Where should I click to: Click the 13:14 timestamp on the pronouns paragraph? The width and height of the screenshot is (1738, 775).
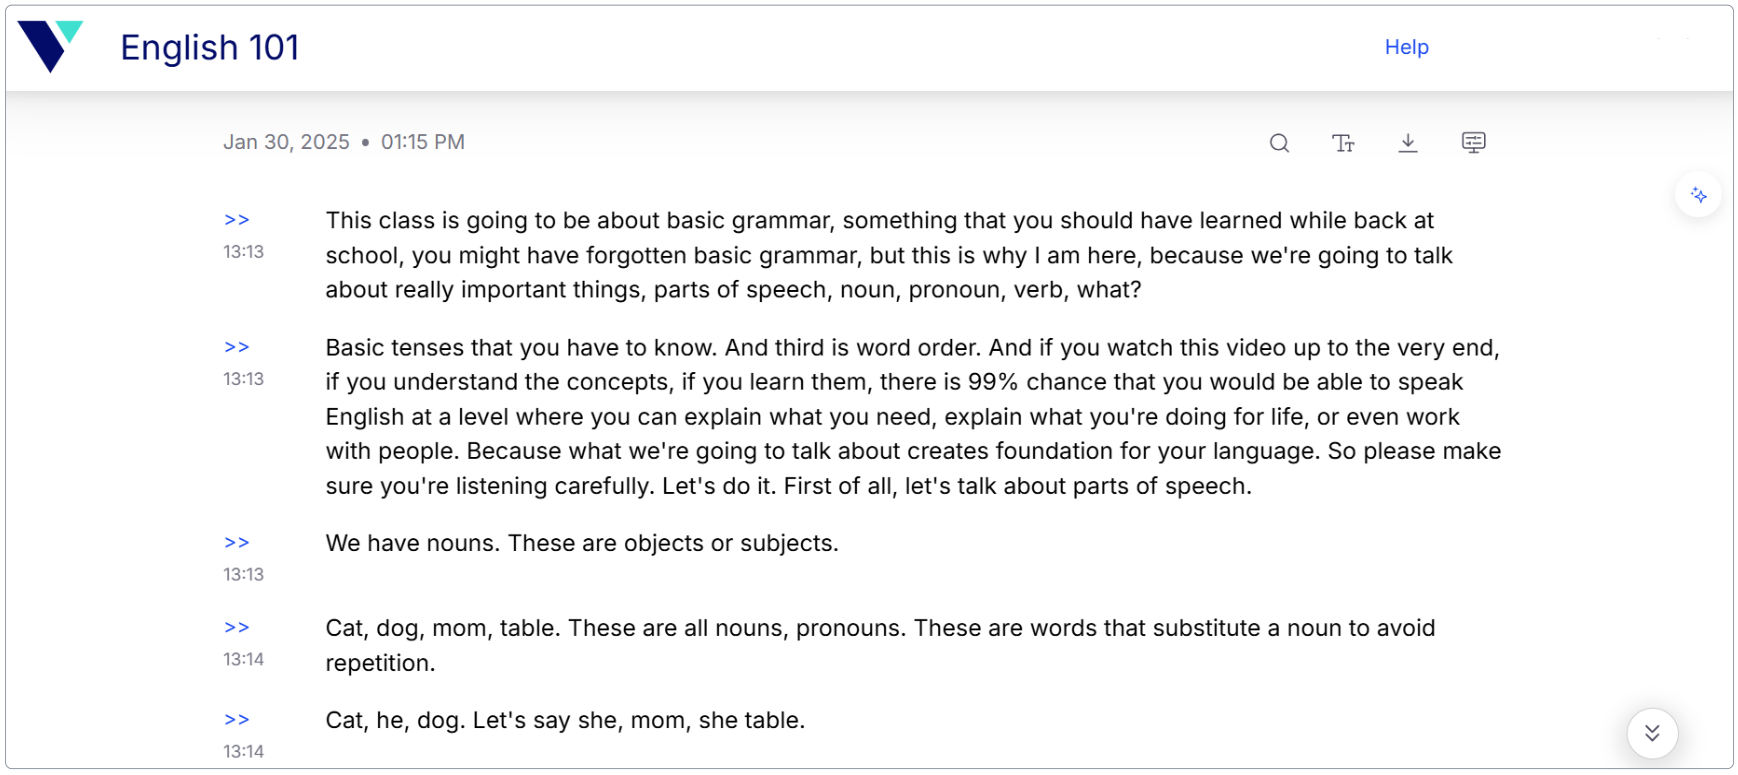(243, 659)
